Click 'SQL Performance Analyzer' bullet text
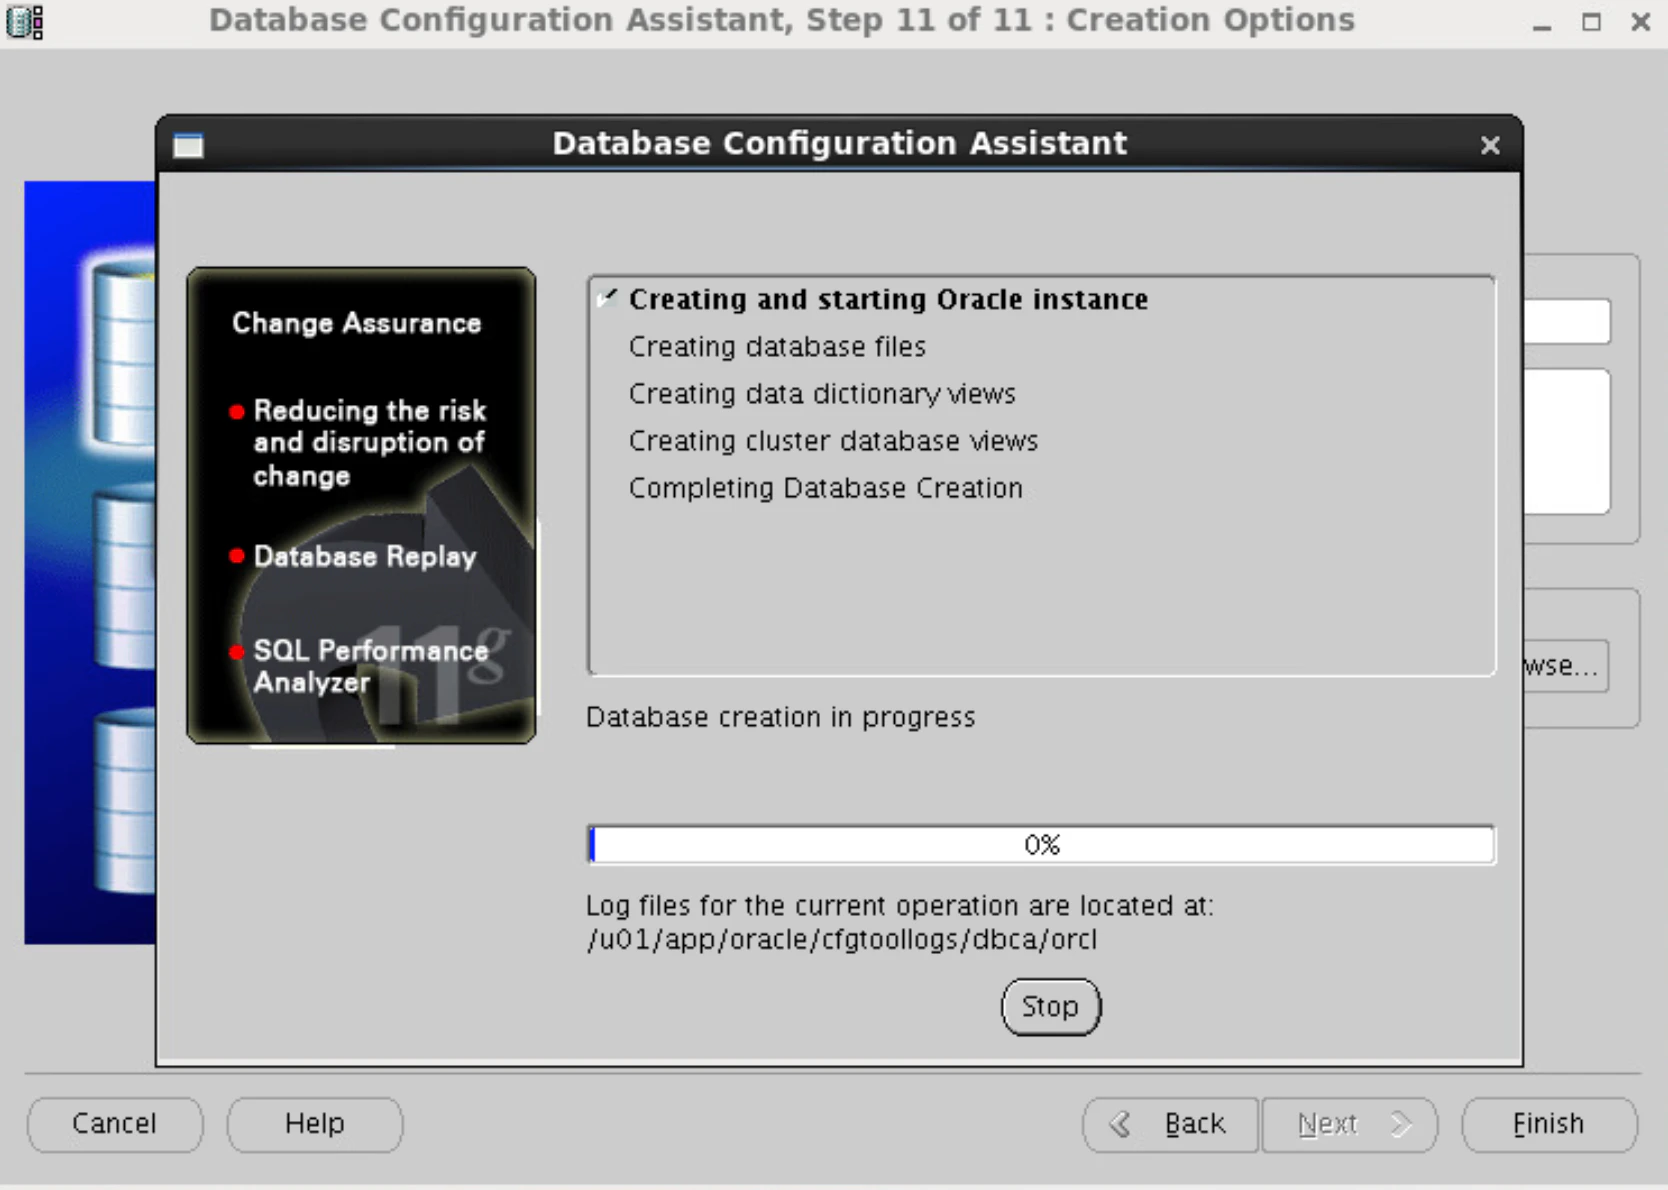Viewport: 1668px width, 1190px height. (x=371, y=666)
